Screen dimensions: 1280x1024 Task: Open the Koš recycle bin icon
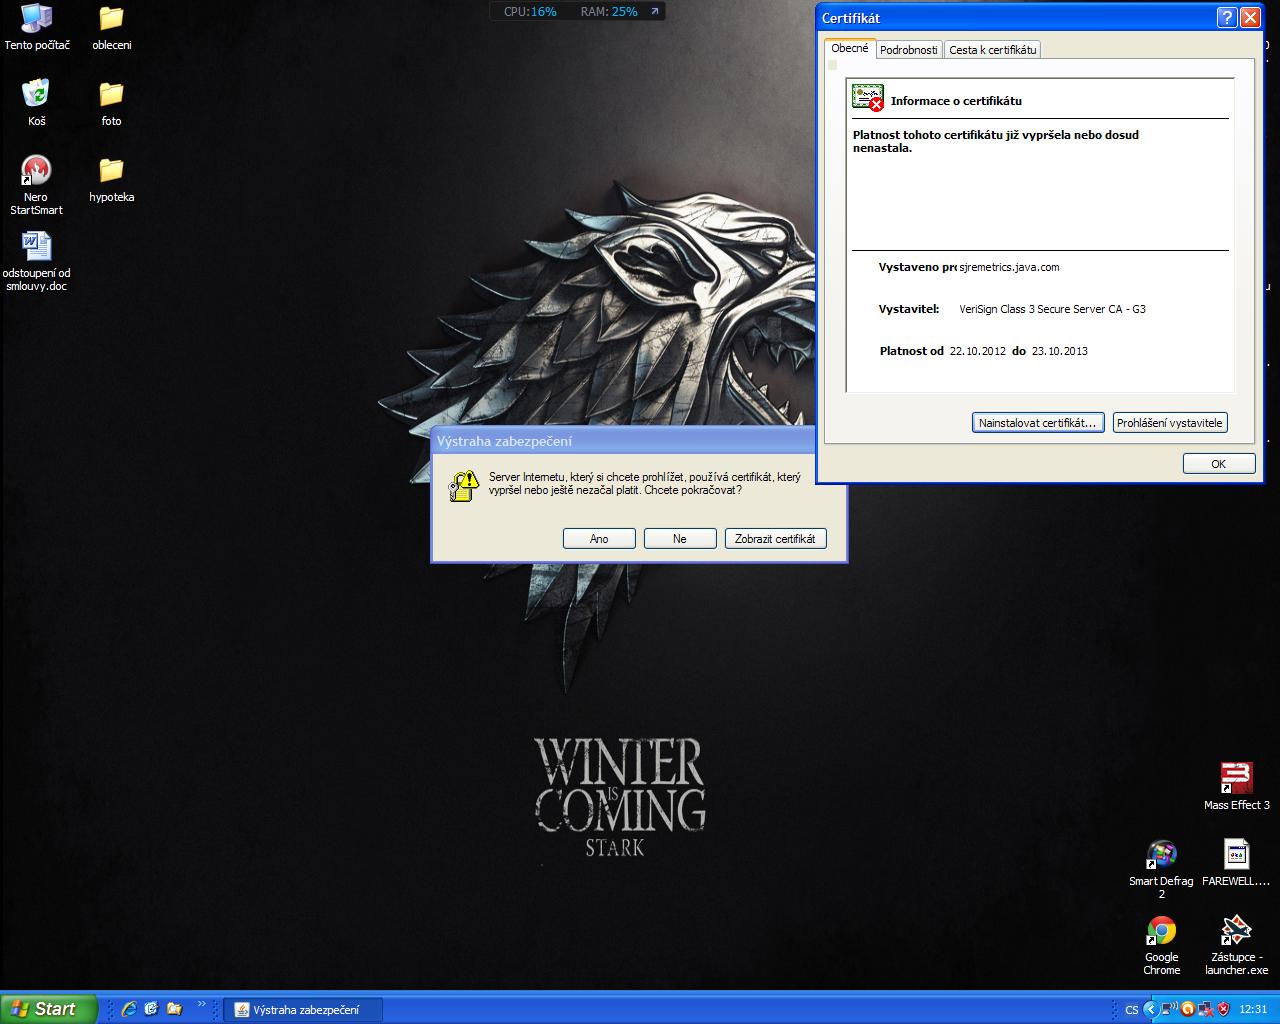pyautogui.click(x=37, y=103)
